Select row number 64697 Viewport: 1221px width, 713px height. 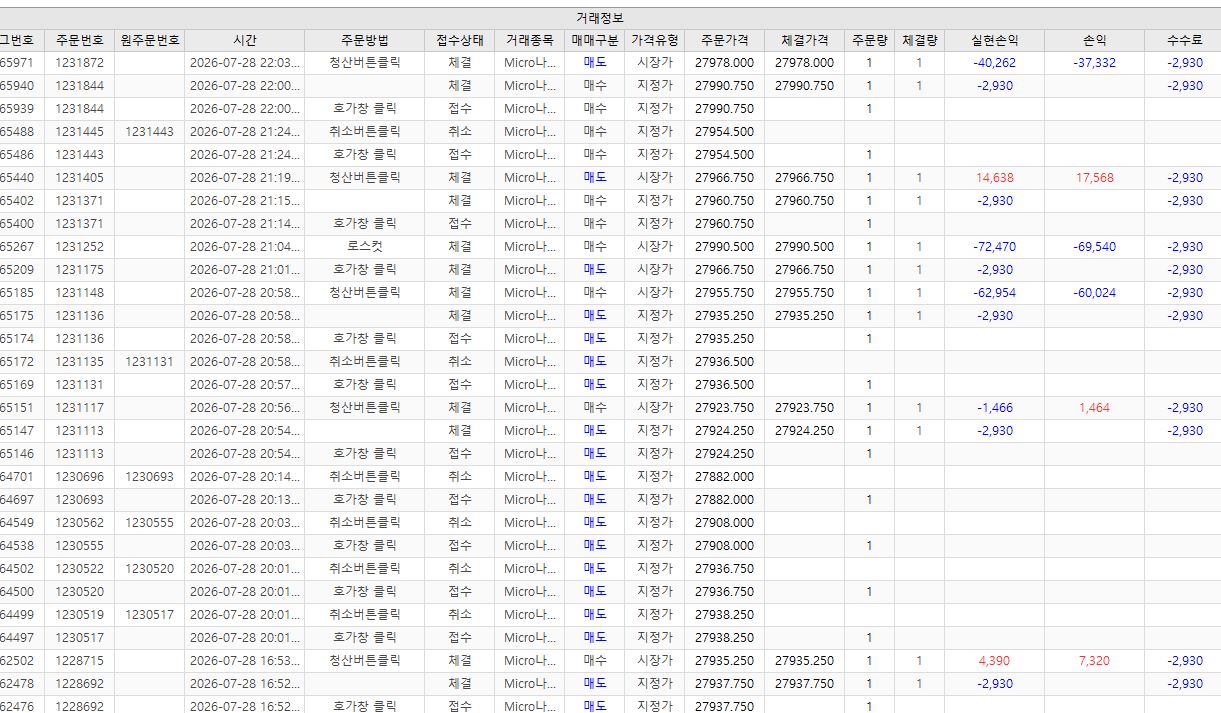tap(16, 500)
